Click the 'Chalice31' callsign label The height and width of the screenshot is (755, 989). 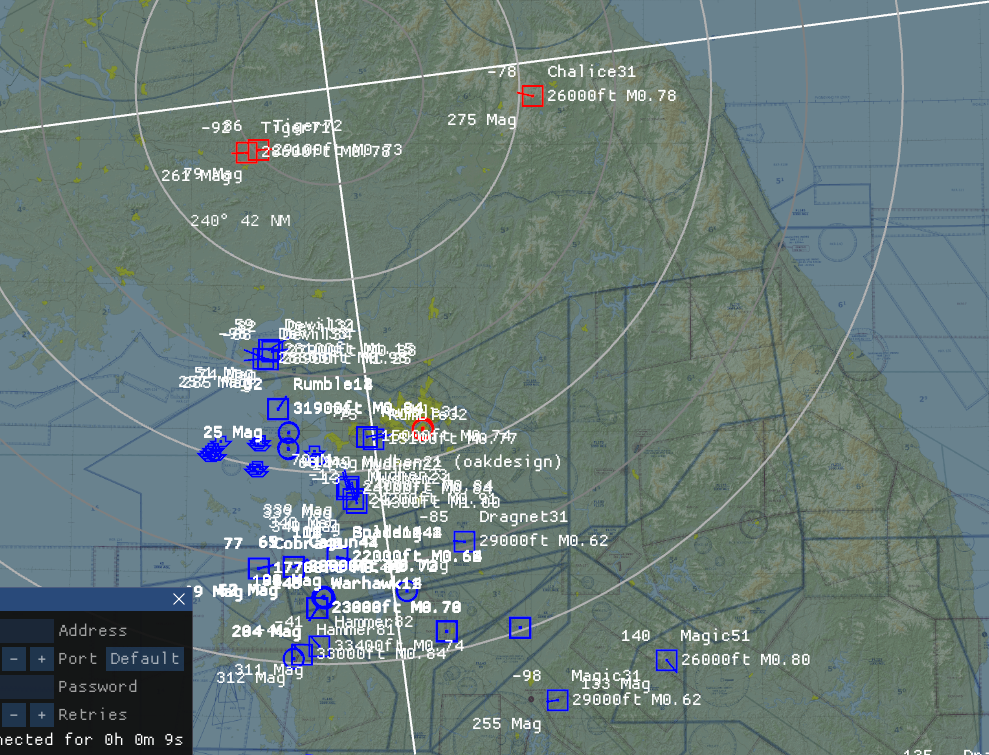click(592, 72)
